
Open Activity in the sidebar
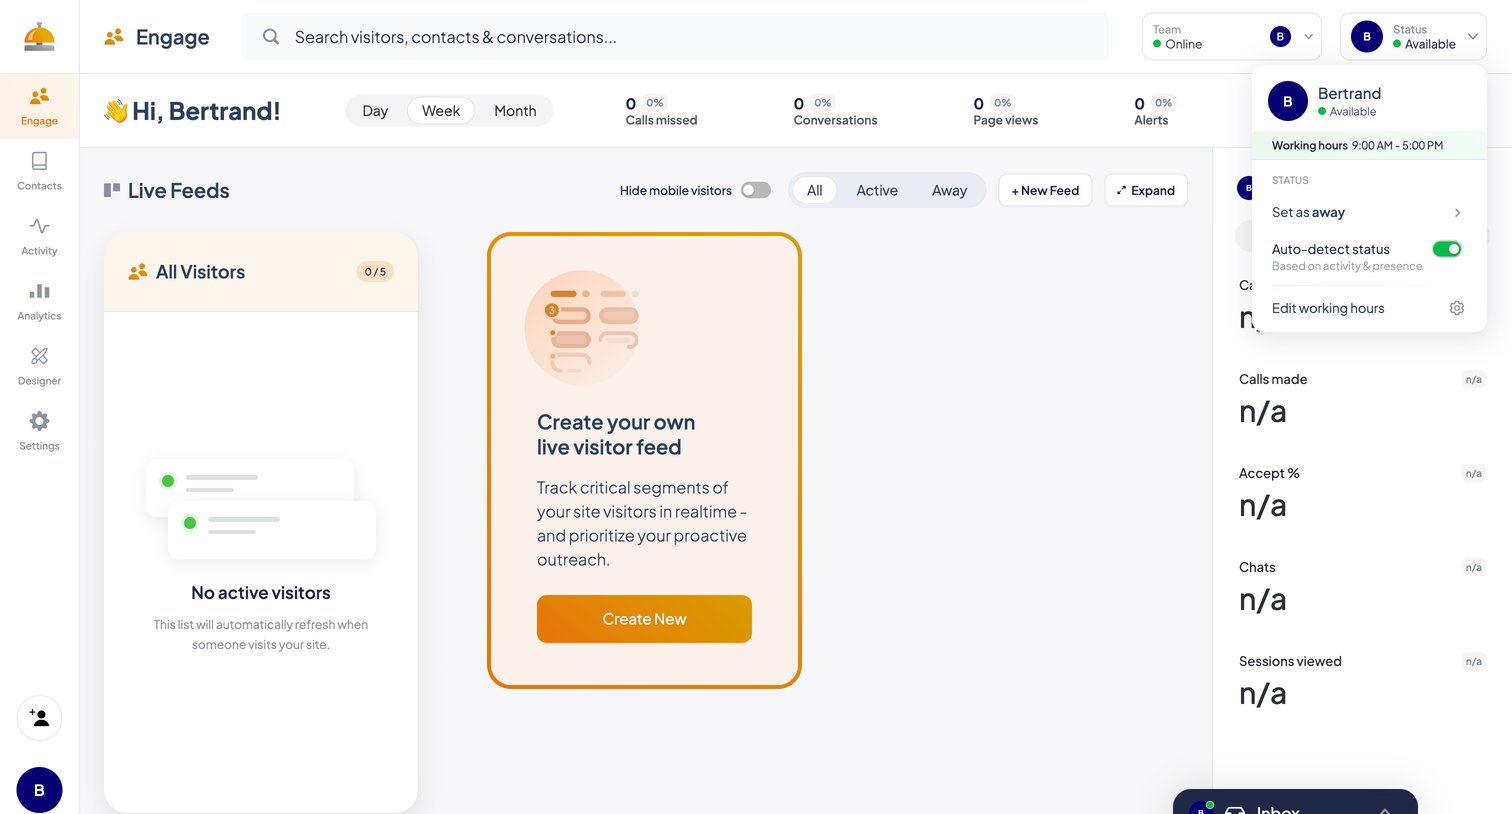tap(39, 236)
